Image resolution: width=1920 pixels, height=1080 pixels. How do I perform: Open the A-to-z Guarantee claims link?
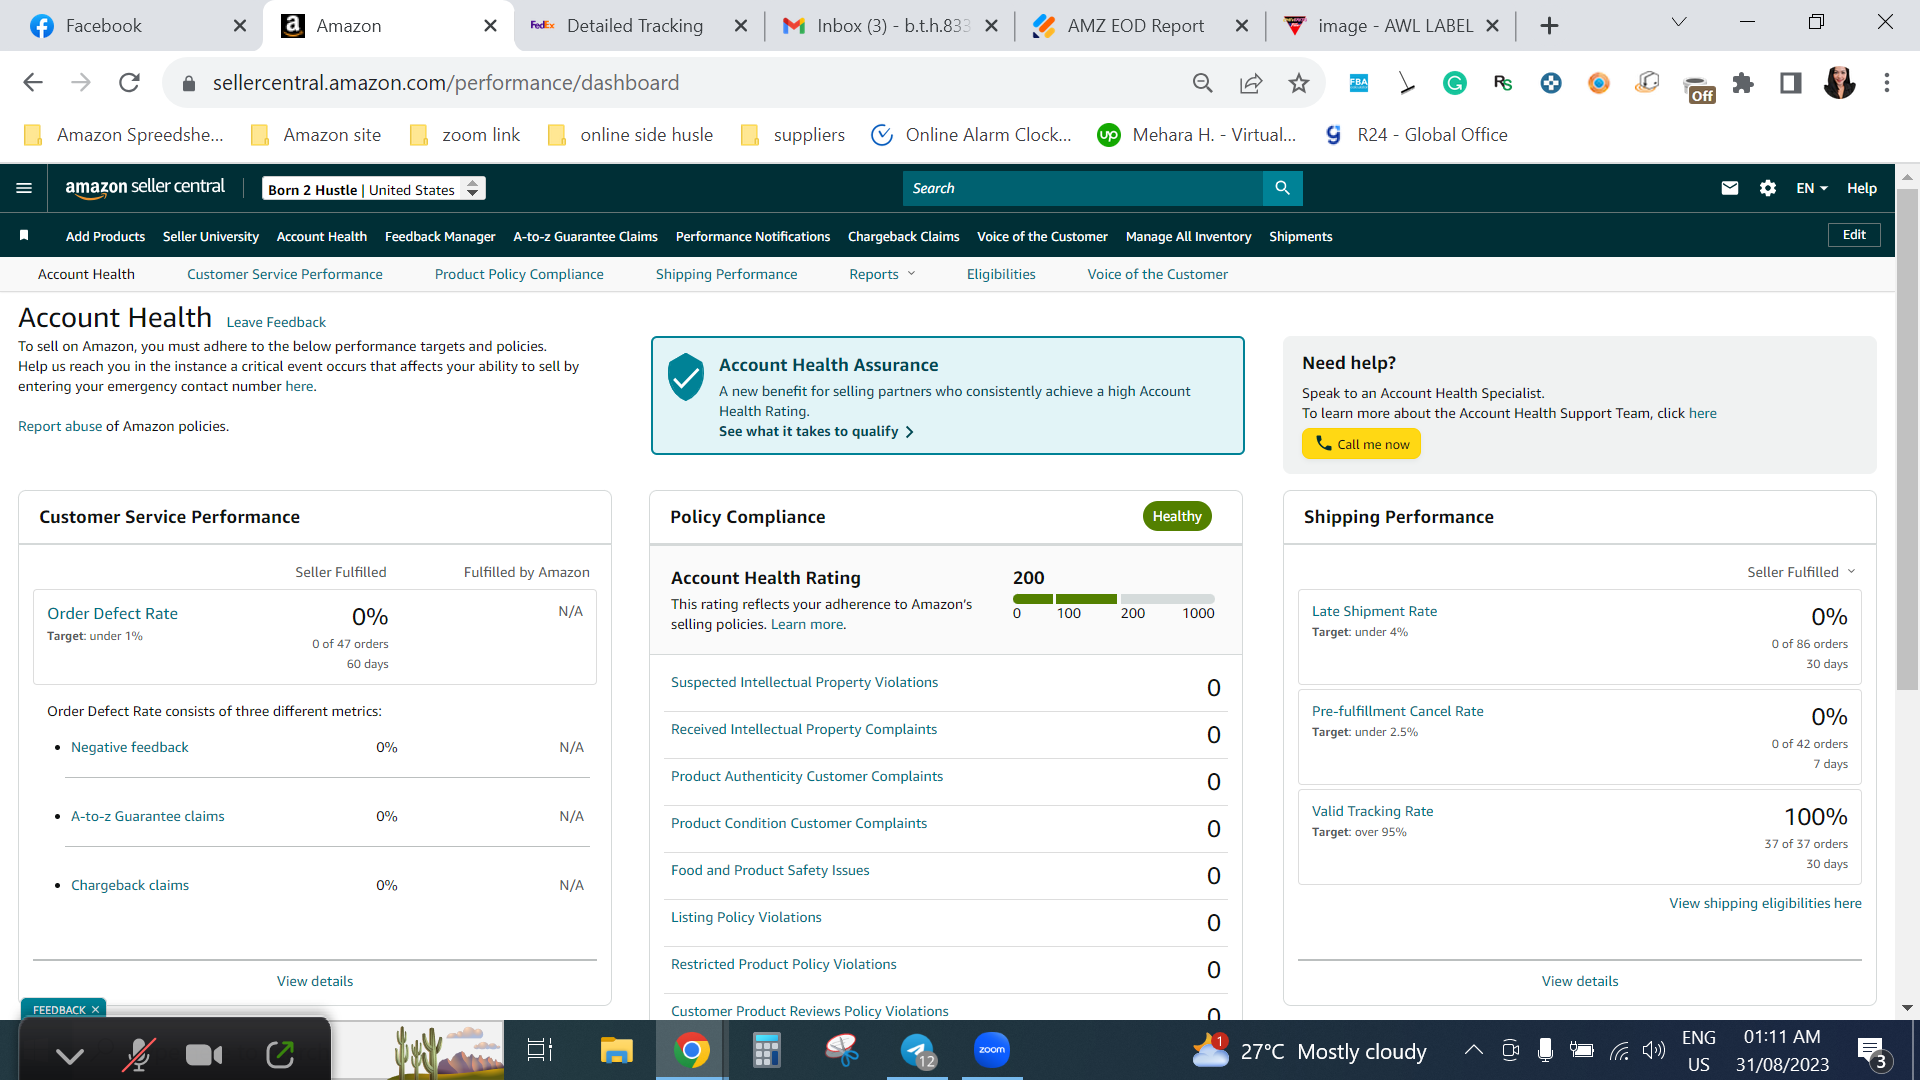coord(147,816)
